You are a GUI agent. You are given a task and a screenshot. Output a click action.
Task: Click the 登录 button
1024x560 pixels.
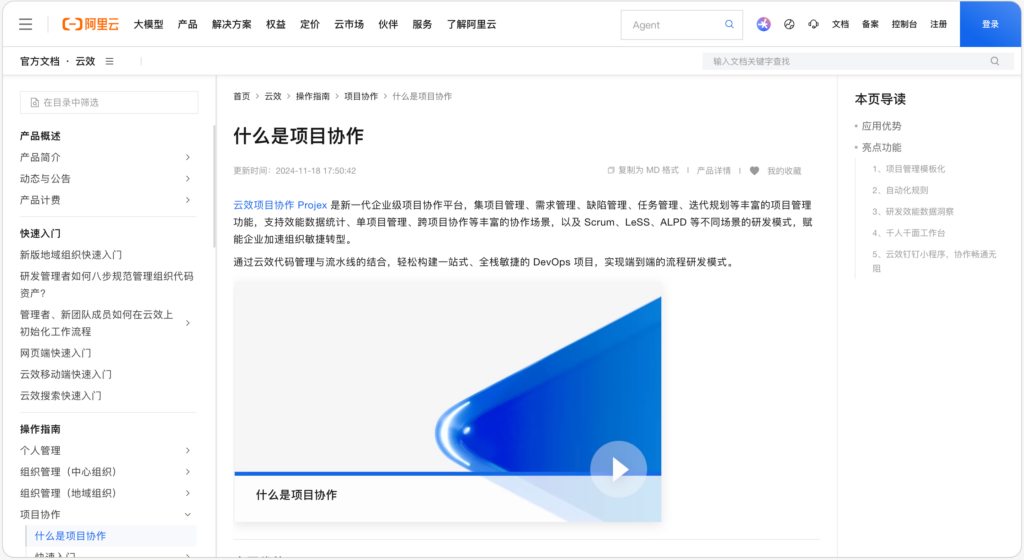[x=990, y=24]
